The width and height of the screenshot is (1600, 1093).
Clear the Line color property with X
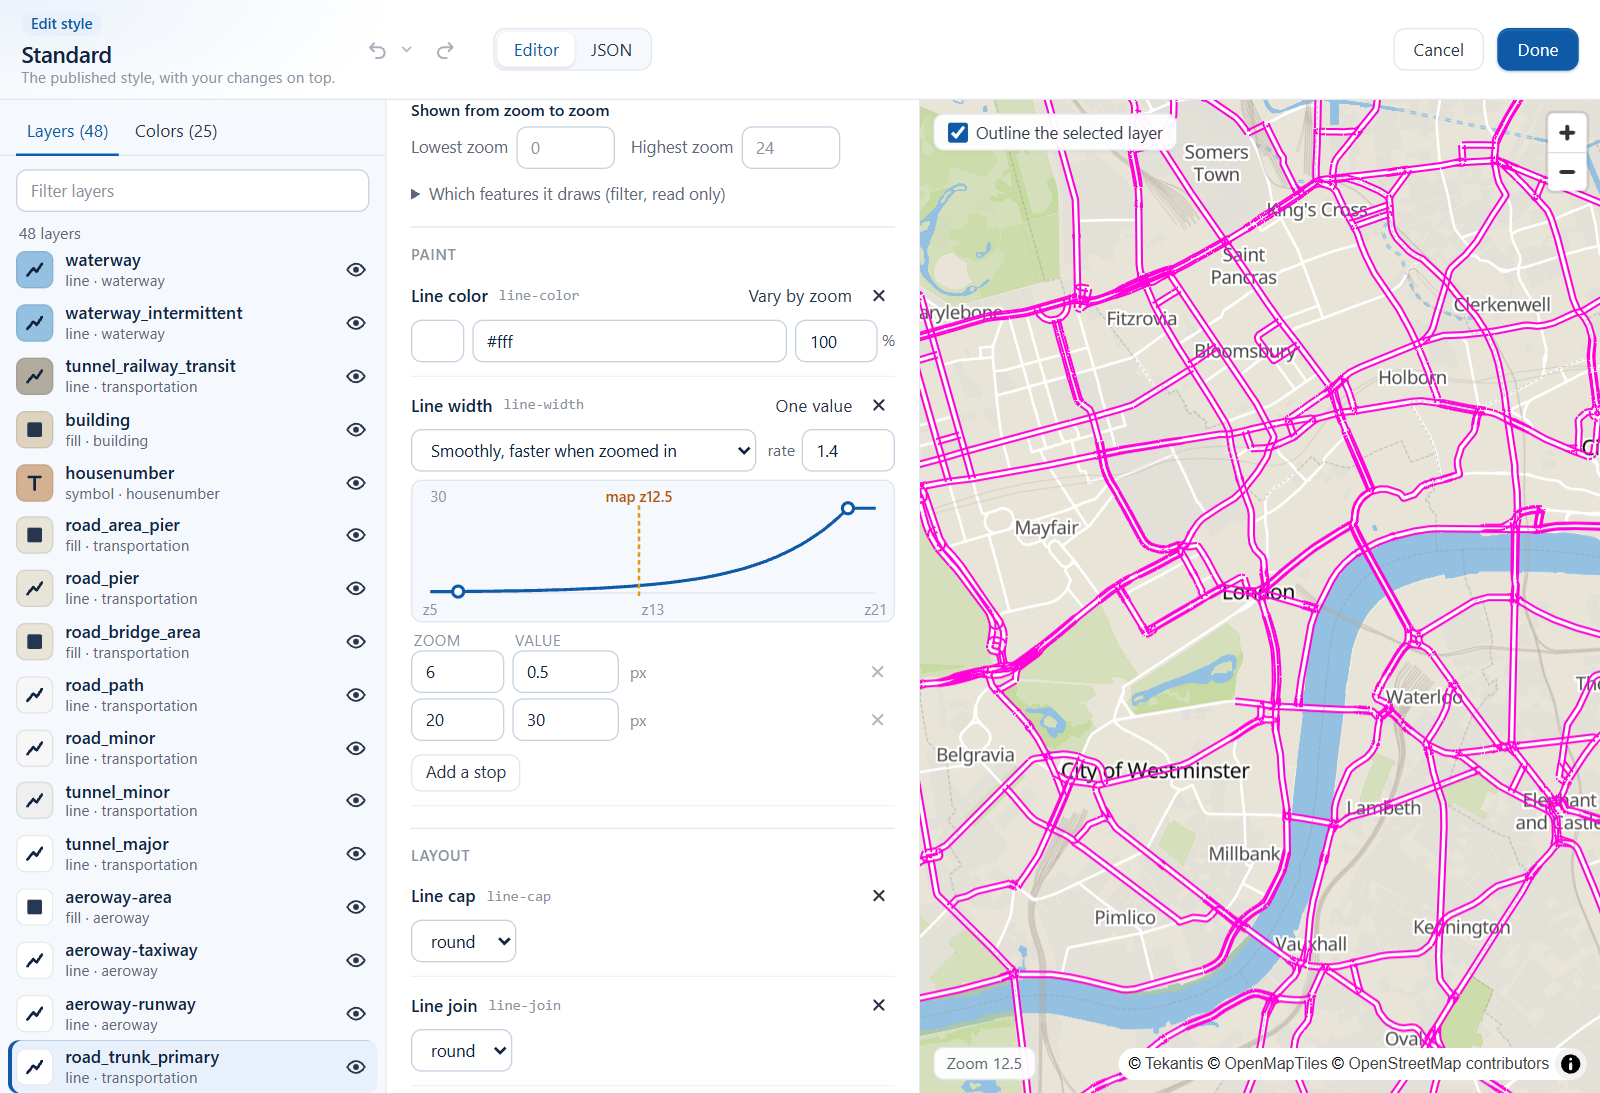click(879, 296)
